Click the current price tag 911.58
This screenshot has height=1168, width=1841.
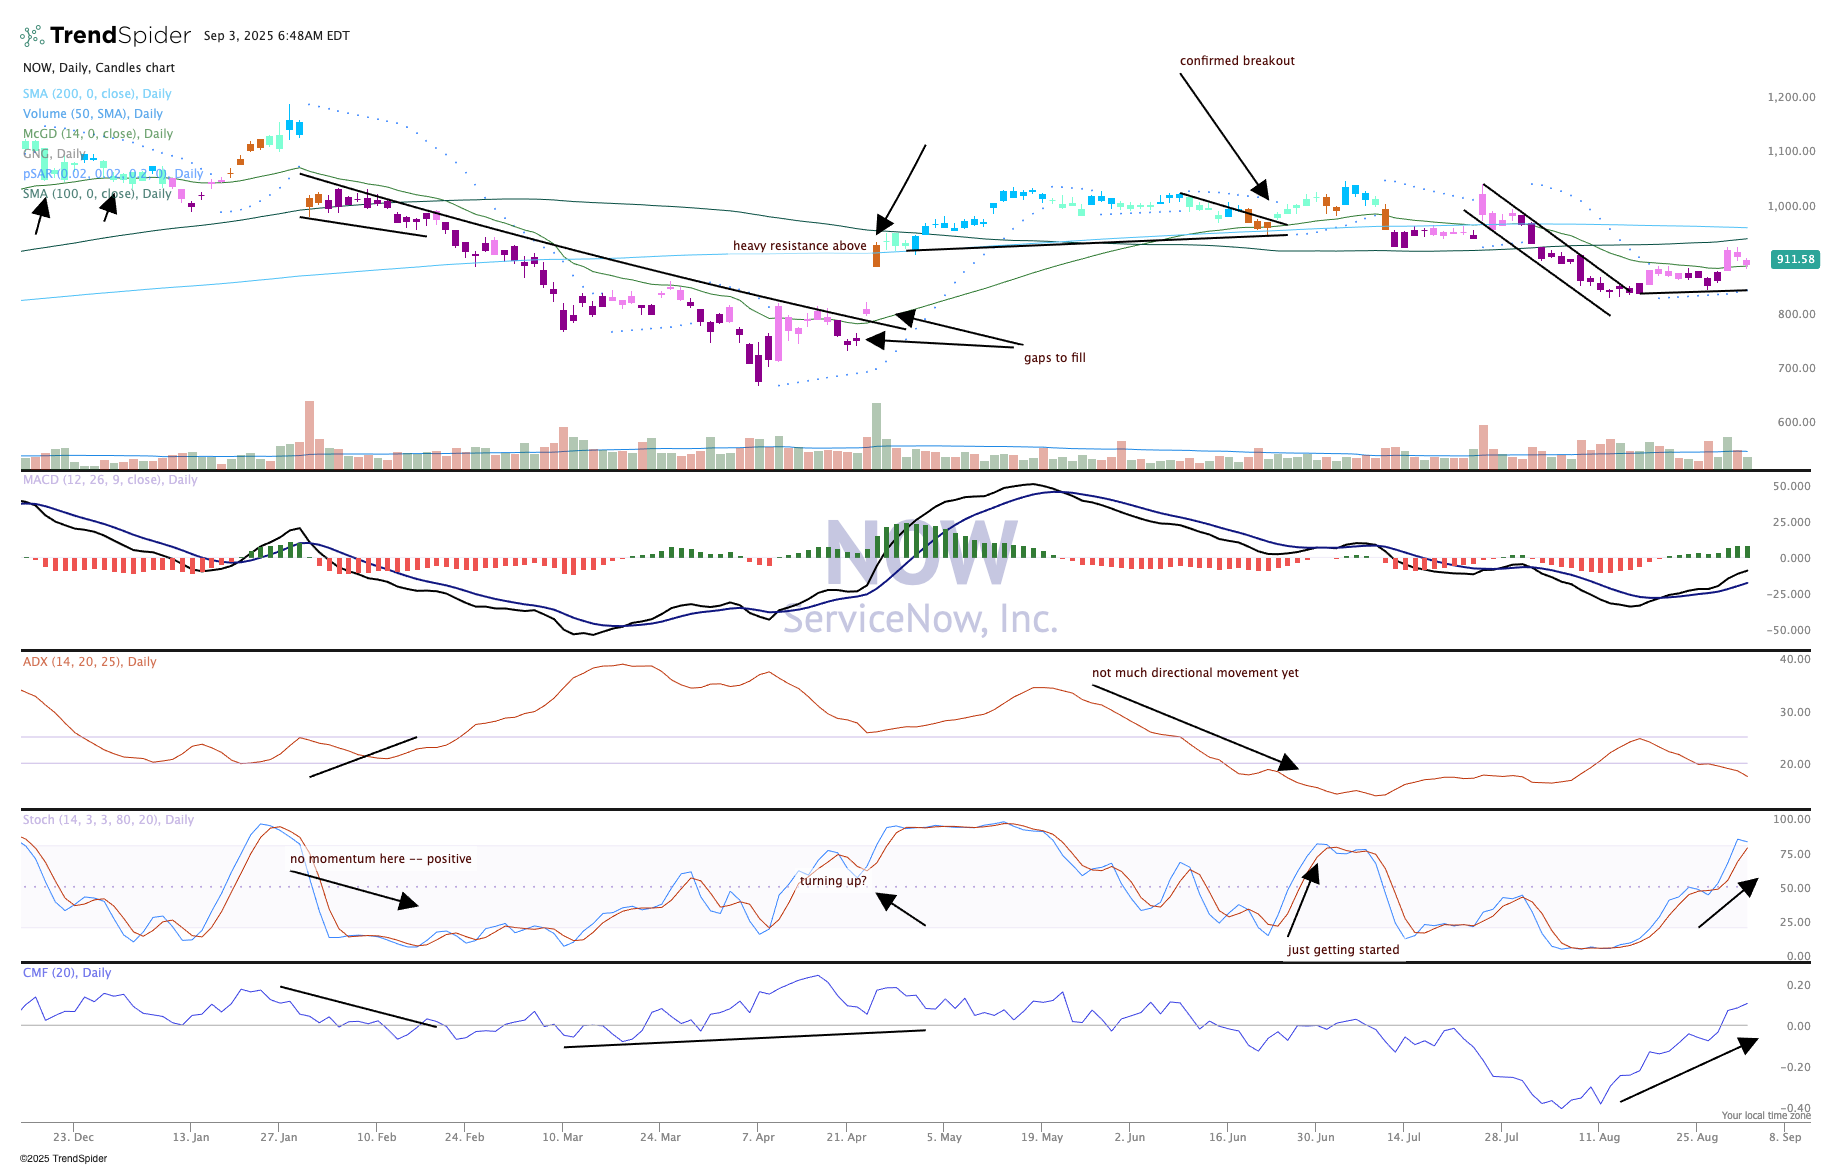pos(1795,260)
